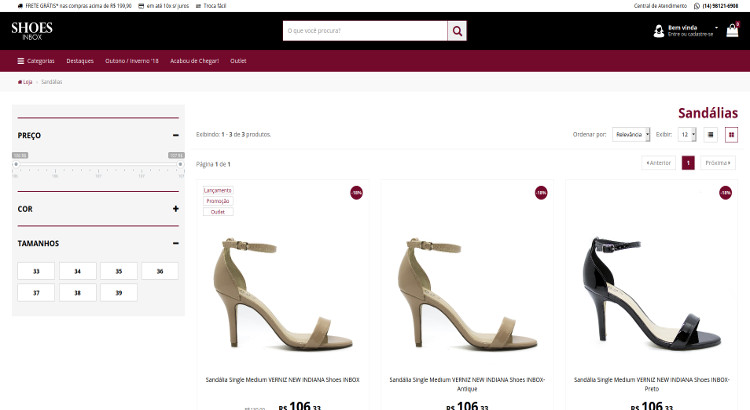Open the Destaques menu item

(80, 61)
